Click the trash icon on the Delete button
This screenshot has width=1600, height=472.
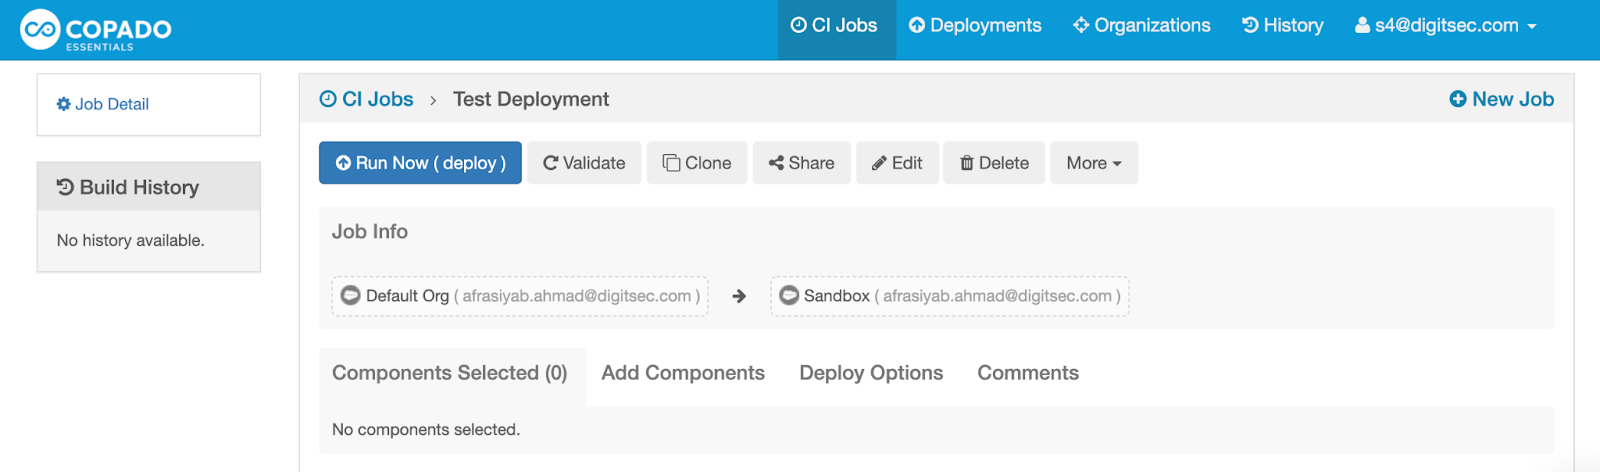967,163
